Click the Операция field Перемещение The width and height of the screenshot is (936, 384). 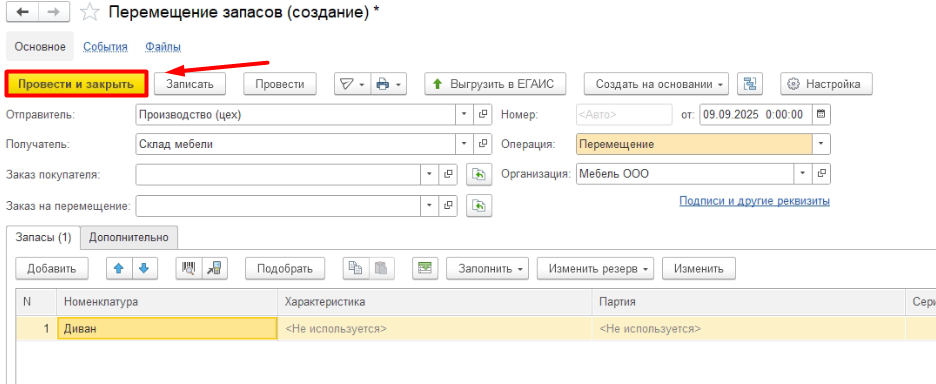click(x=694, y=144)
